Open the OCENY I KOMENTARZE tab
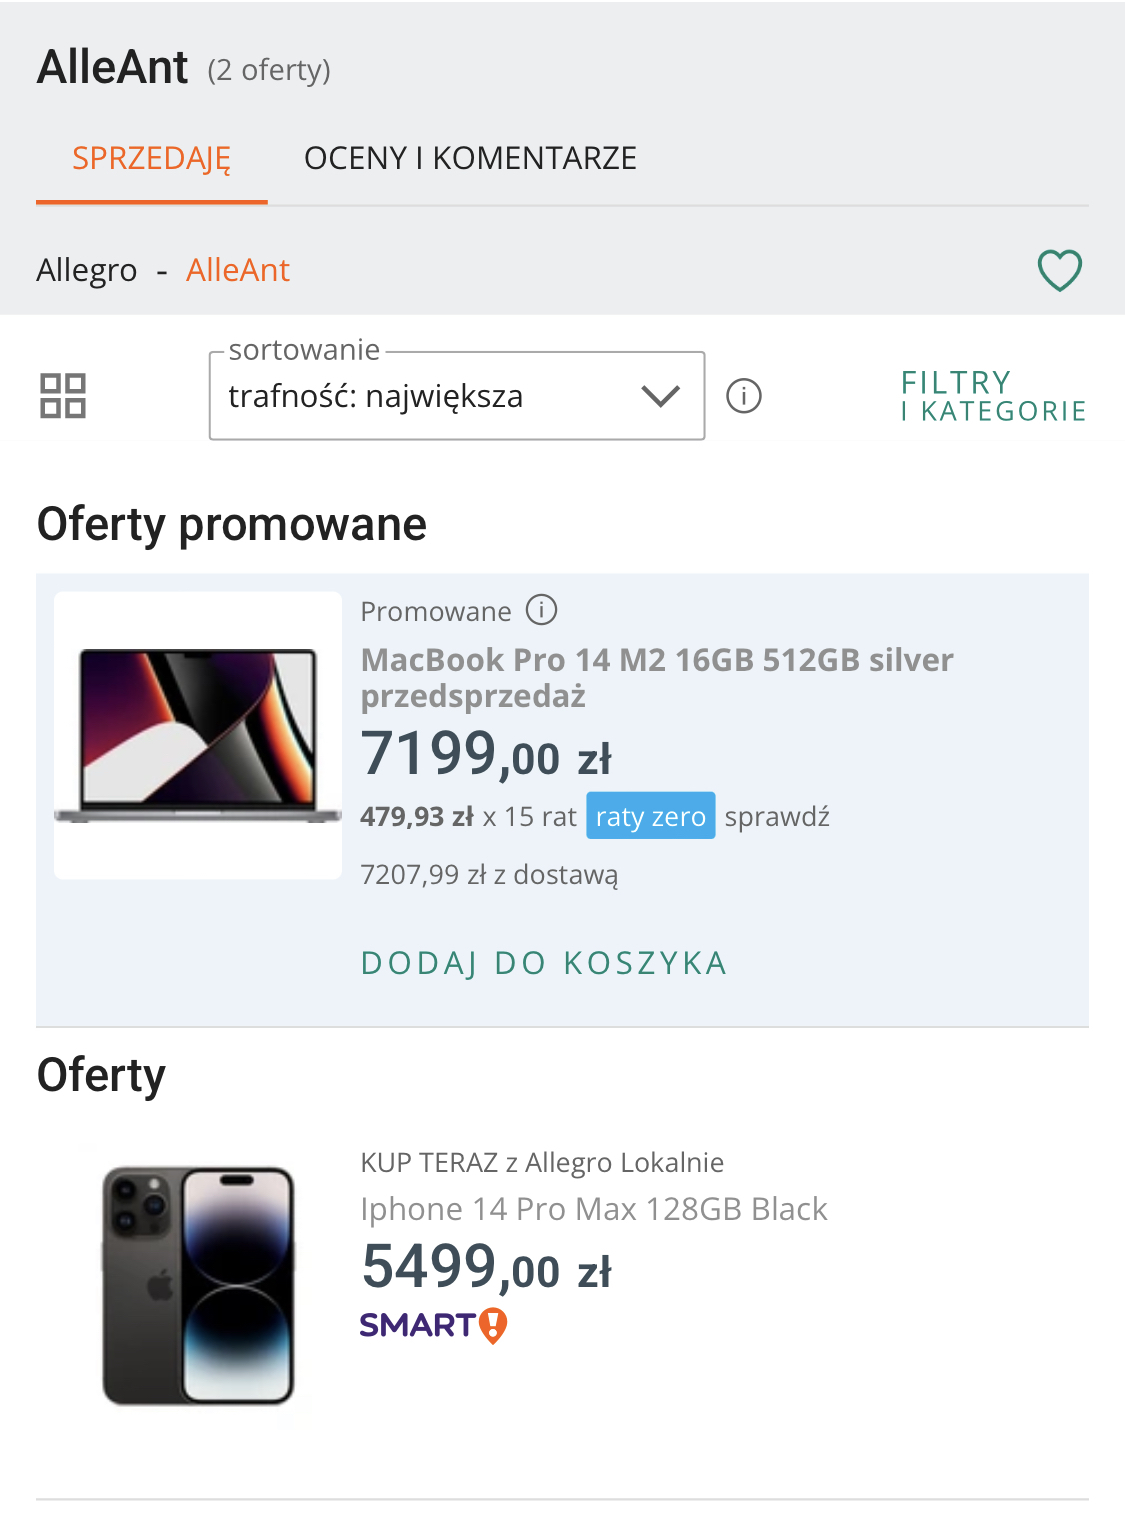1125x1519 pixels. coord(470,159)
